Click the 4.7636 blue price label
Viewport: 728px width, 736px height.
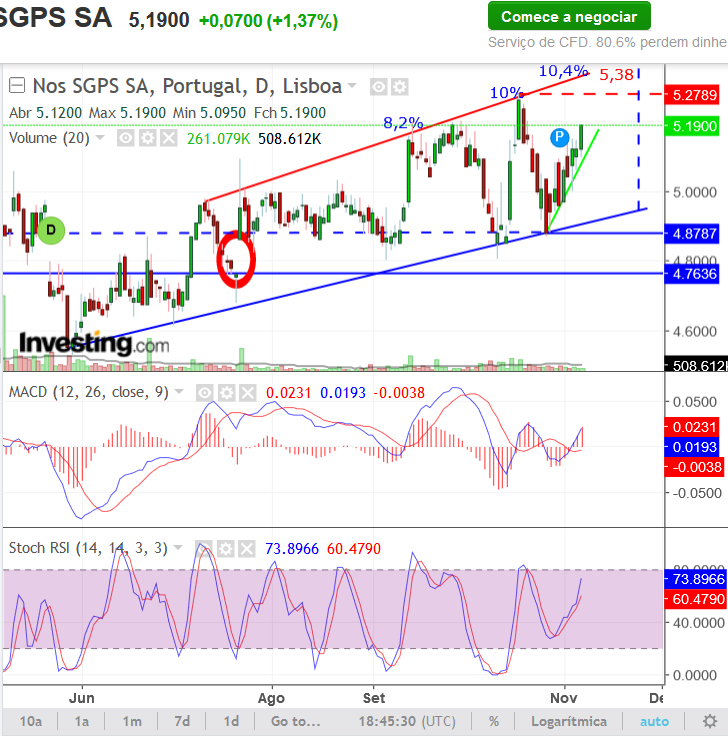pyautogui.click(x=693, y=274)
